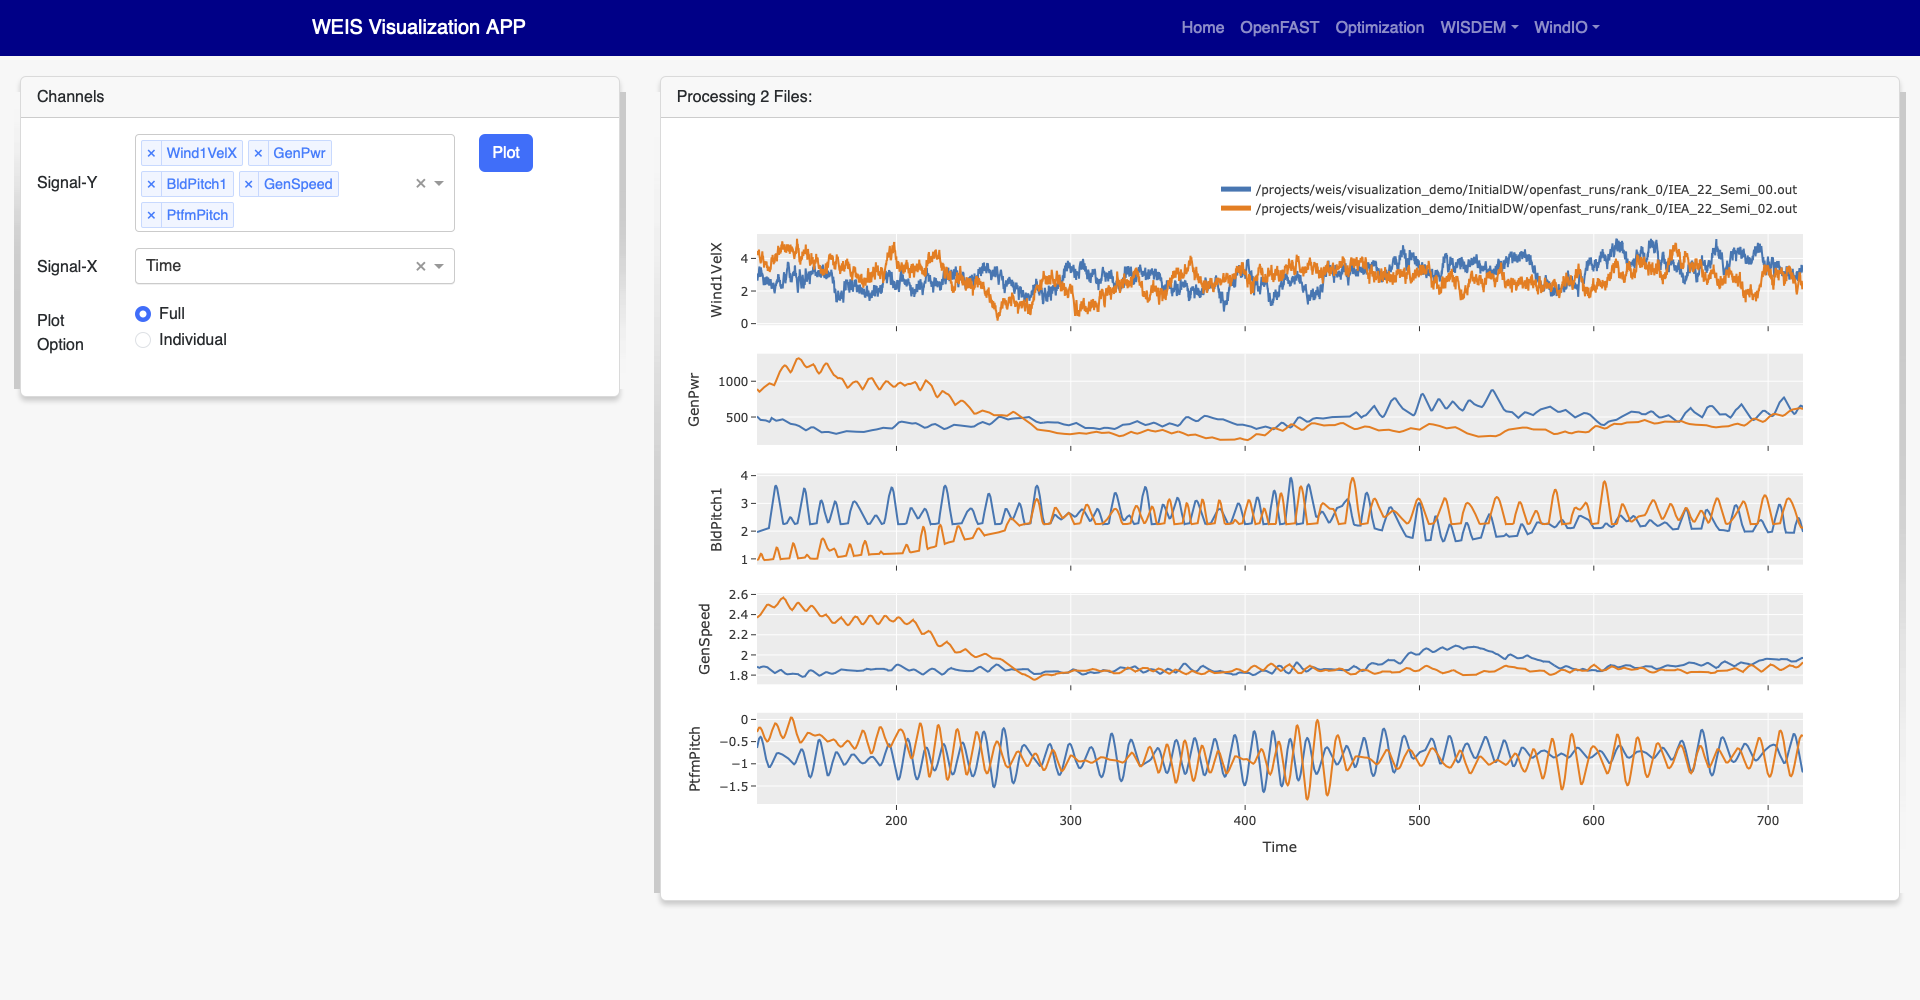1920x1000 pixels.
Task: Go to the OpenFAST page
Action: (1279, 27)
